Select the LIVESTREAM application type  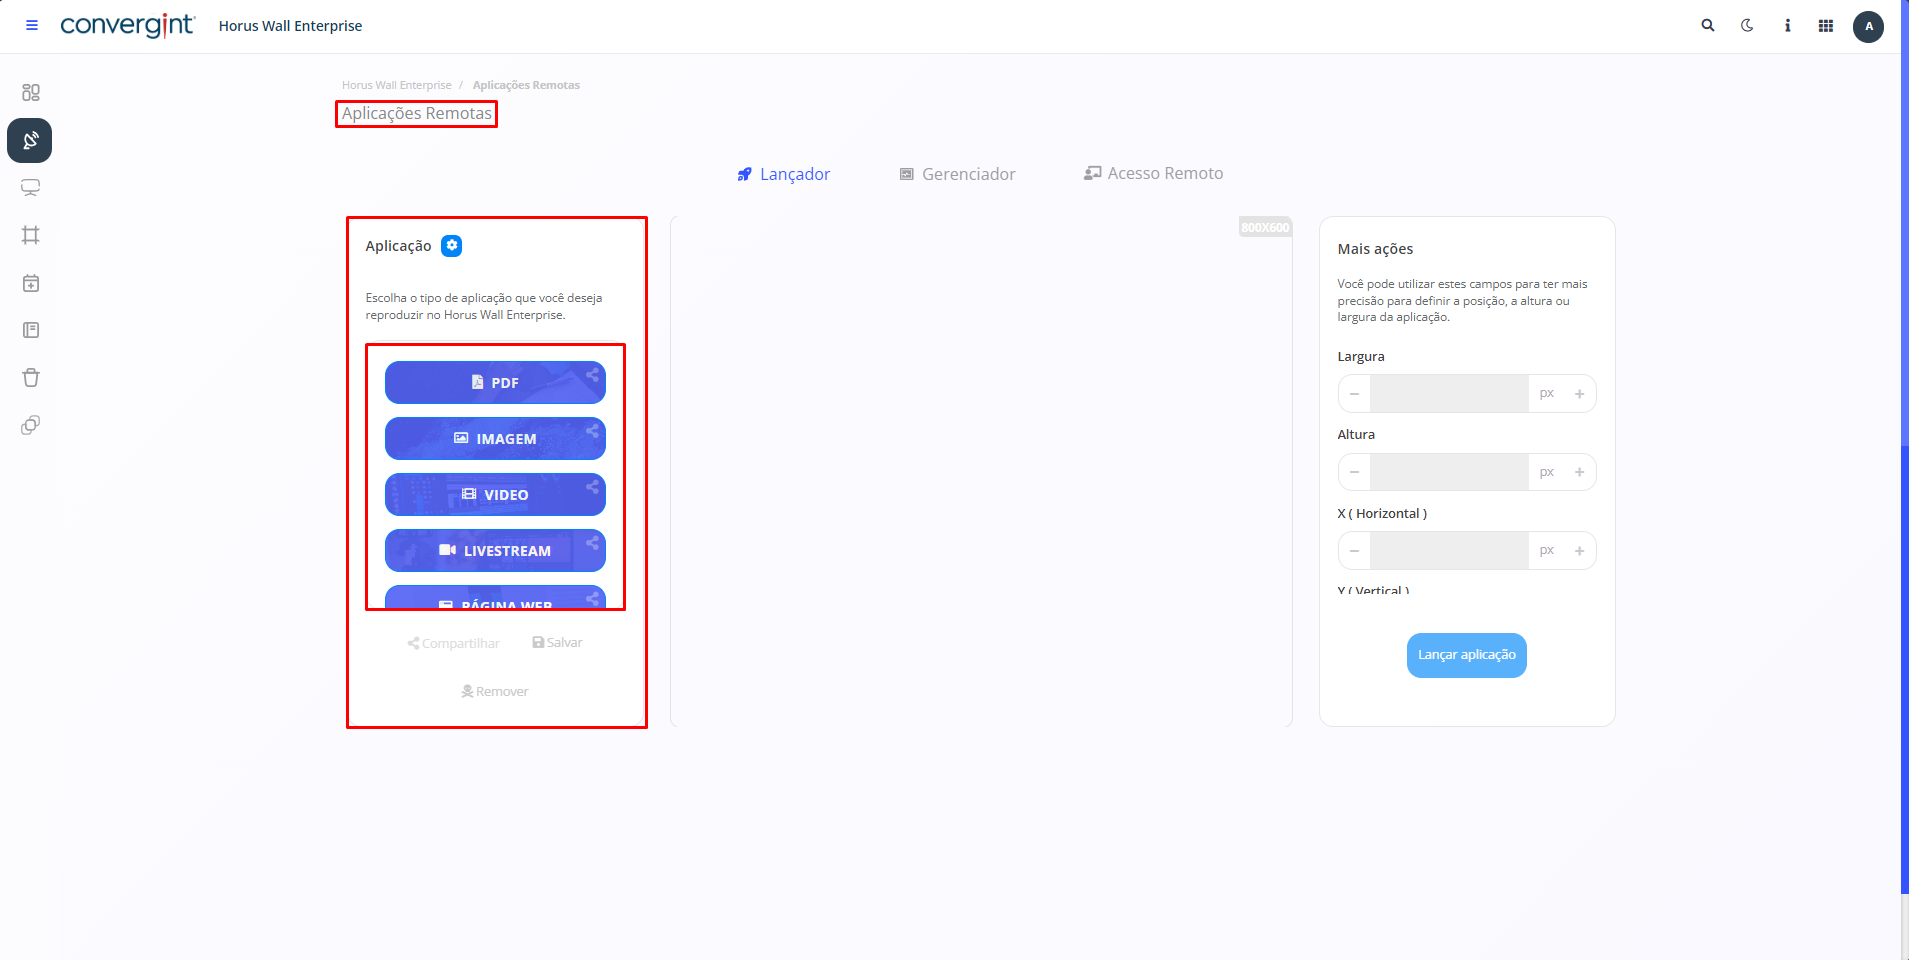(x=495, y=551)
